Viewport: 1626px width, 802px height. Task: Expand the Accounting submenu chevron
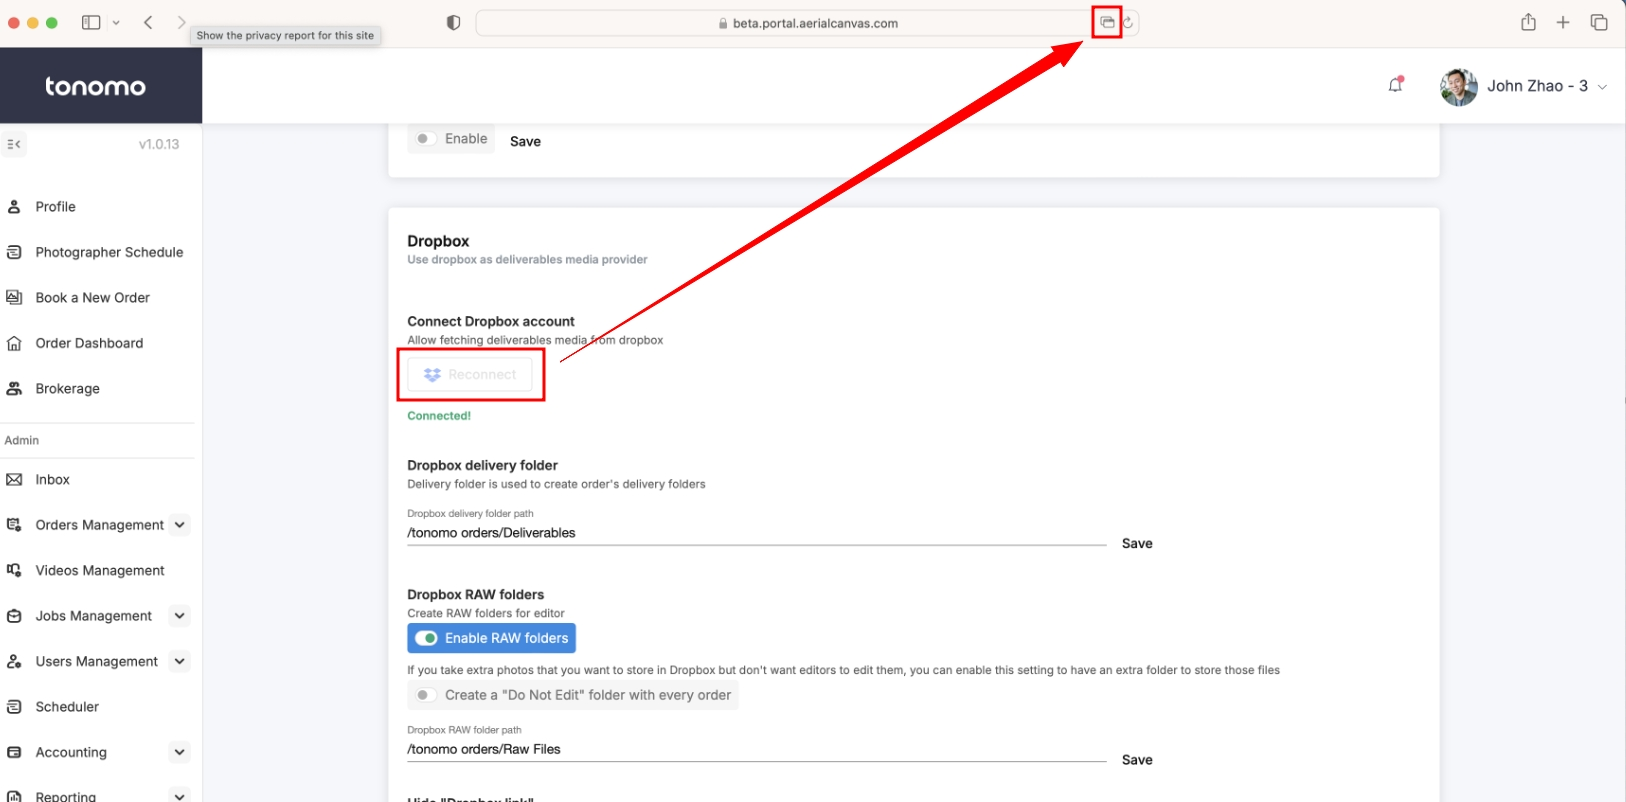click(180, 752)
